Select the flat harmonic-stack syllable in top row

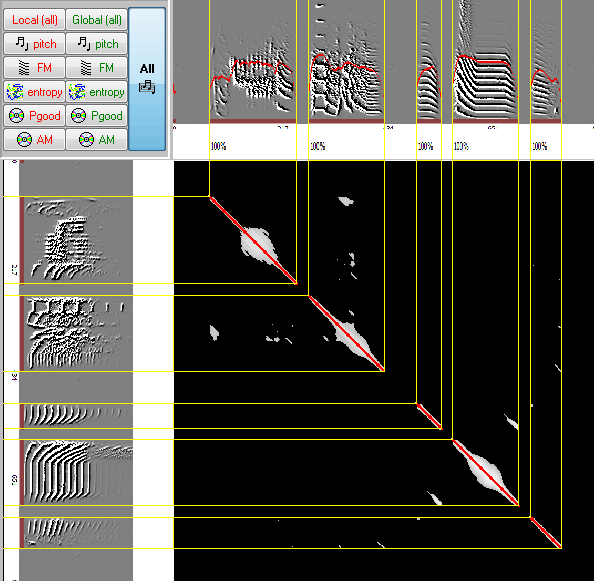pos(485,61)
